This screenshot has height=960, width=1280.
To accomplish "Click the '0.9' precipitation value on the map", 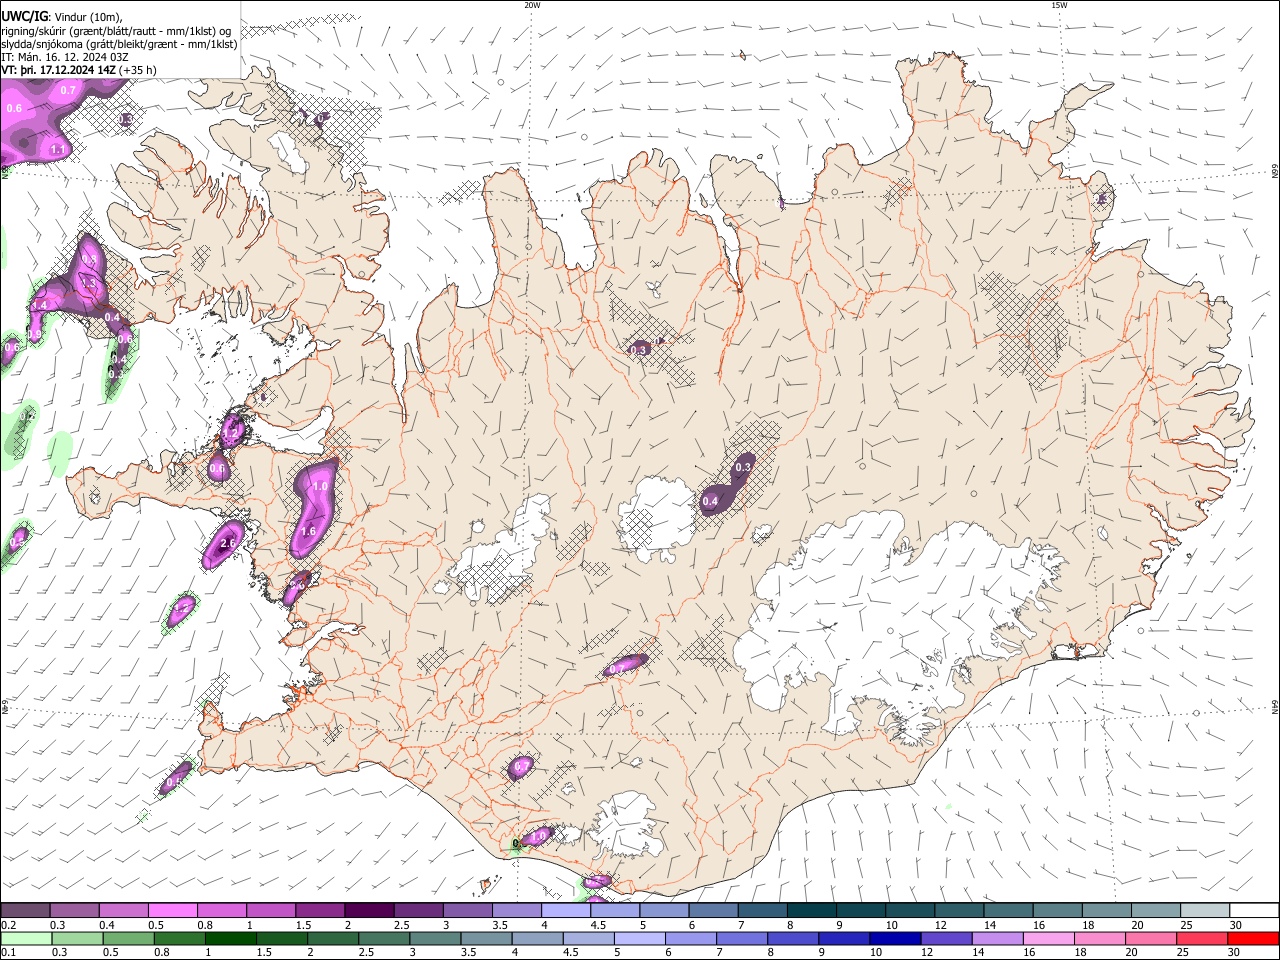I will (35, 334).
